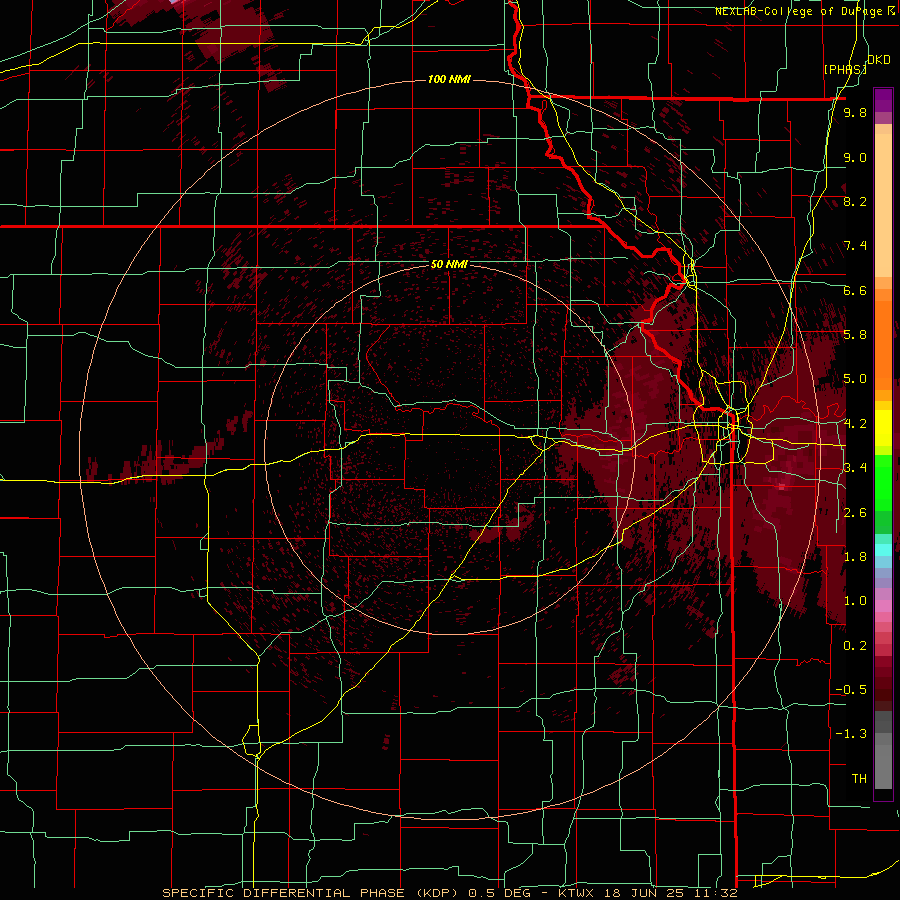900x900 pixels.
Task: Click the DKD unit label above the color scale
Action: [x=879, y=60]
